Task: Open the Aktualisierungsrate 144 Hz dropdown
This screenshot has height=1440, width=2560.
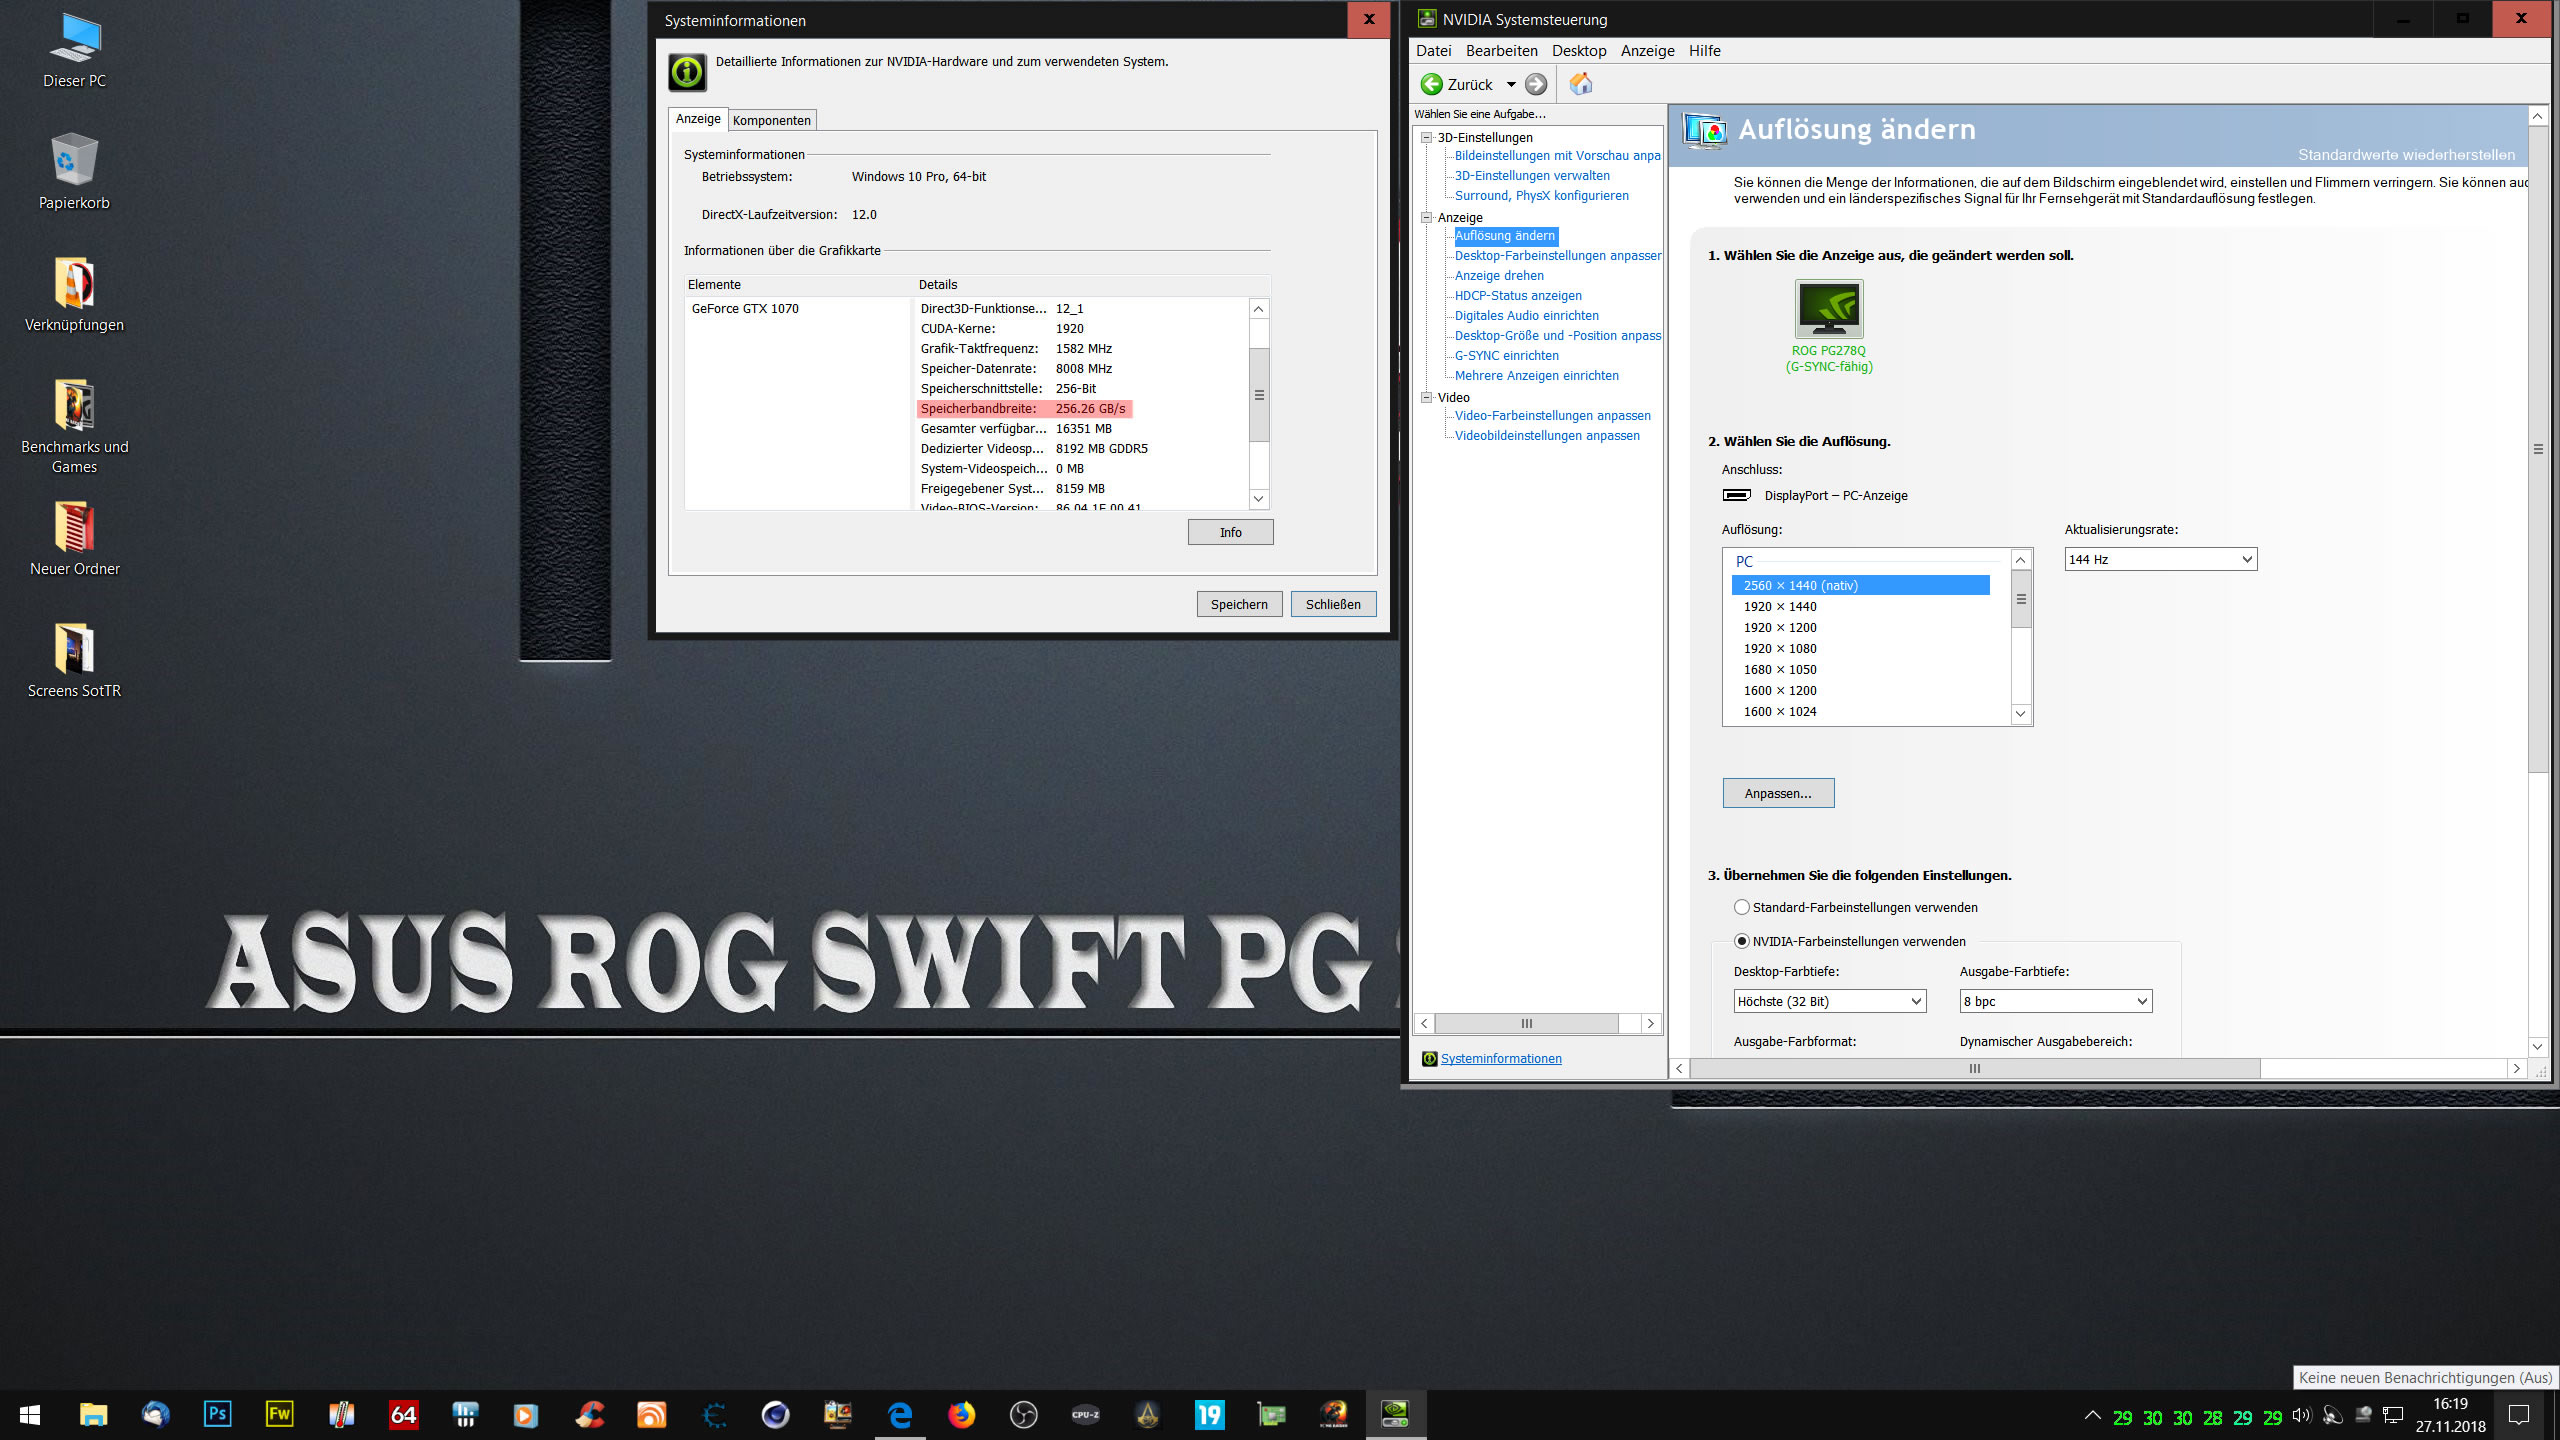Action: point(2160,559)
